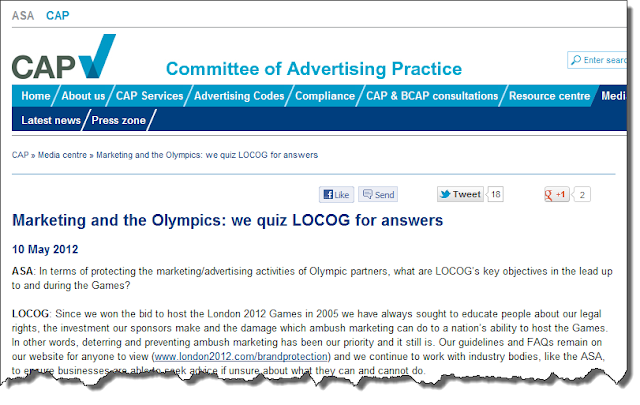Share the article with the Tweet button
The width and height of the screenshot is (640, 405).
point(460,194)
